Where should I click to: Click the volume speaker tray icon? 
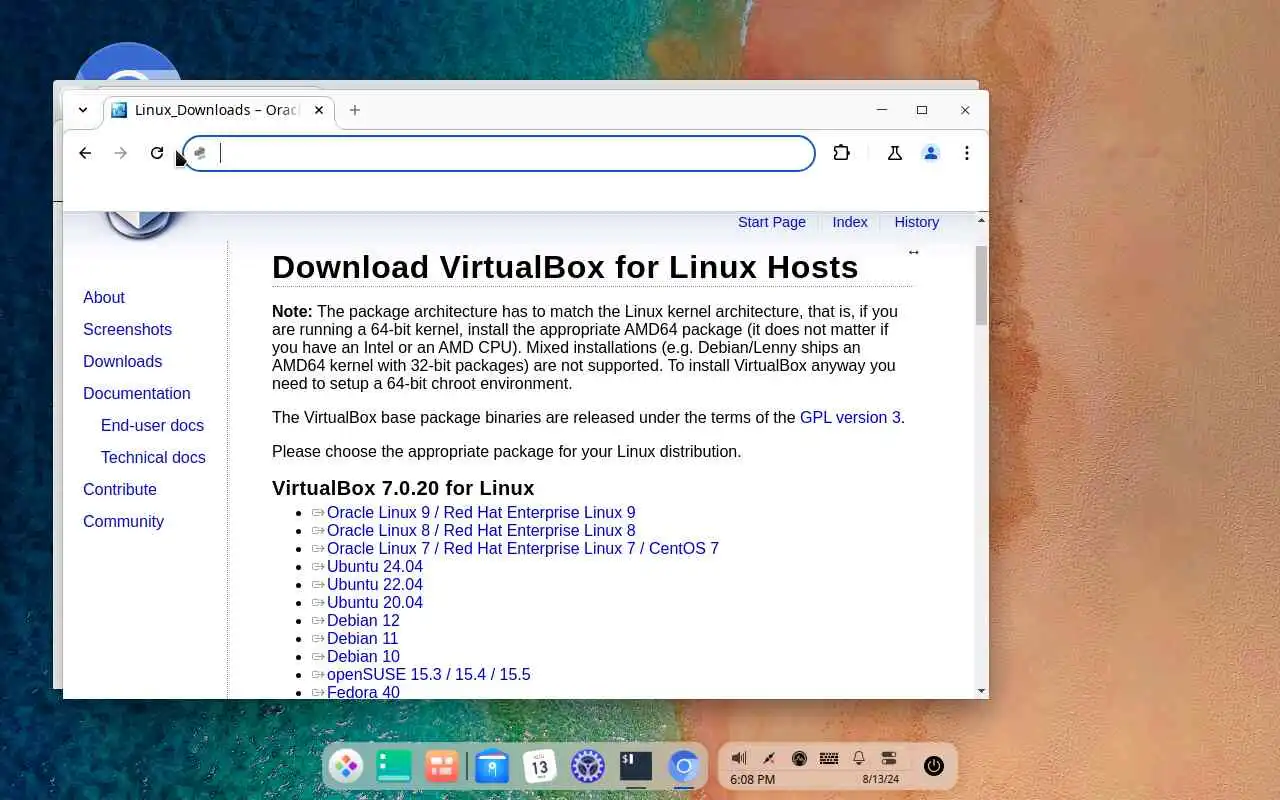739,758
